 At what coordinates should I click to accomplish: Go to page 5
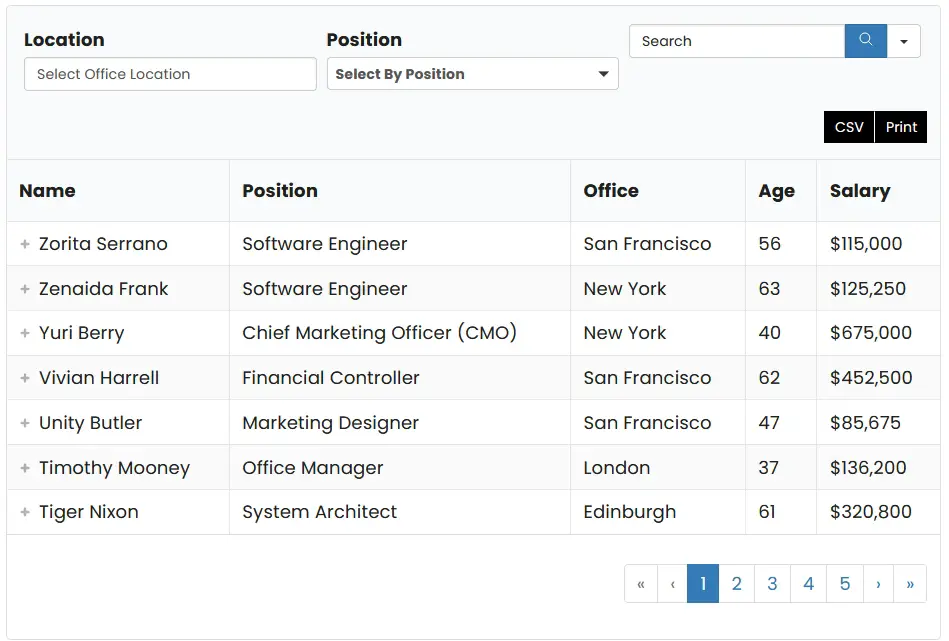click(845, 583)
